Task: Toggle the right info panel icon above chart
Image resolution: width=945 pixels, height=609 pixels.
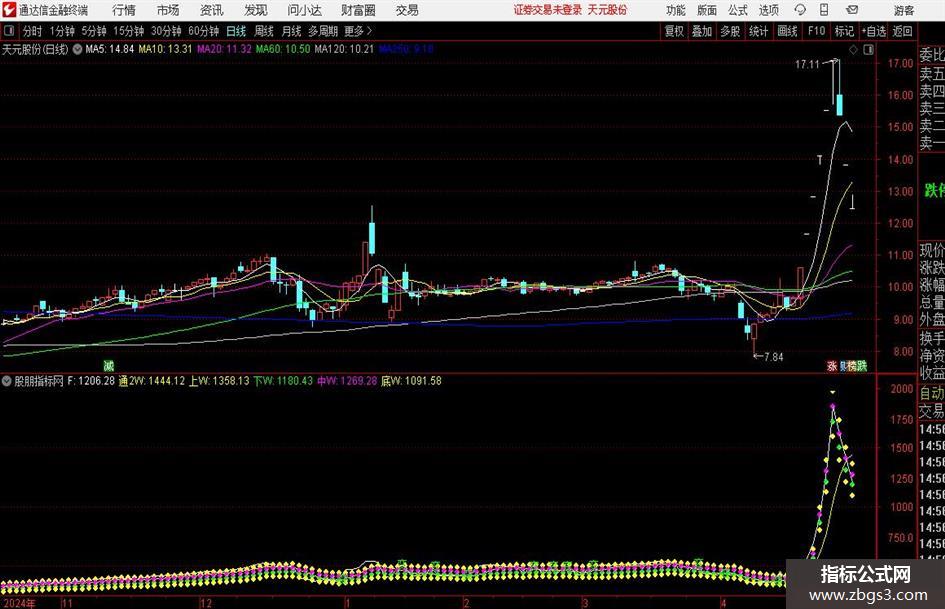Action: coord(868,49)
